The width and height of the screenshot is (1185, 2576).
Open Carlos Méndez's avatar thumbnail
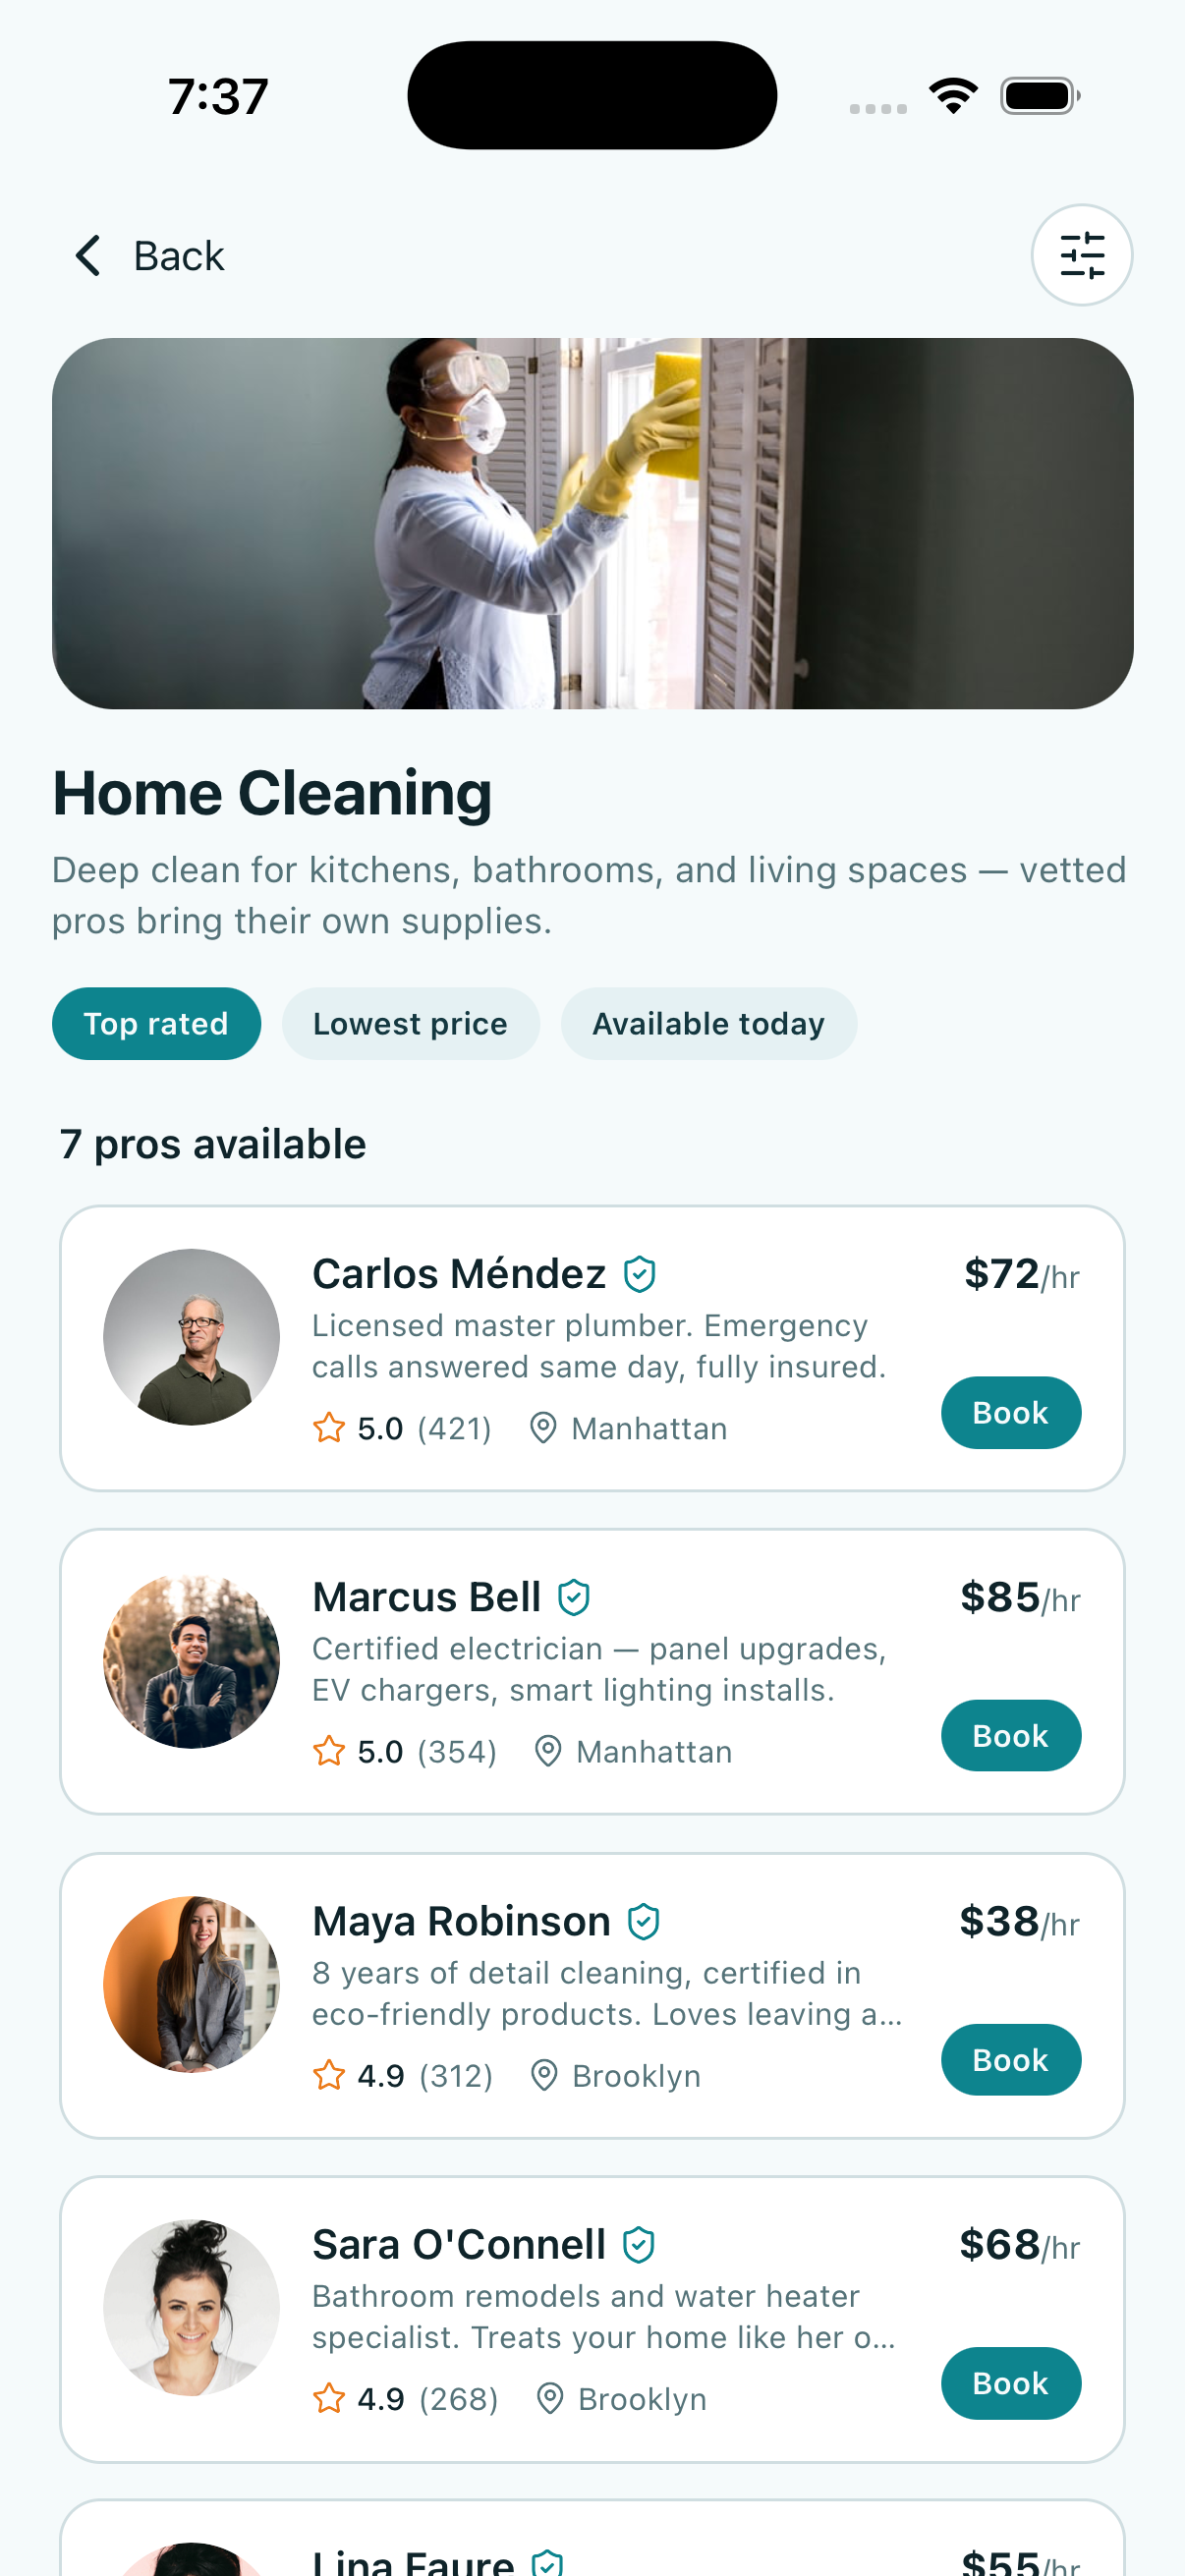[x=191, y=1336]
